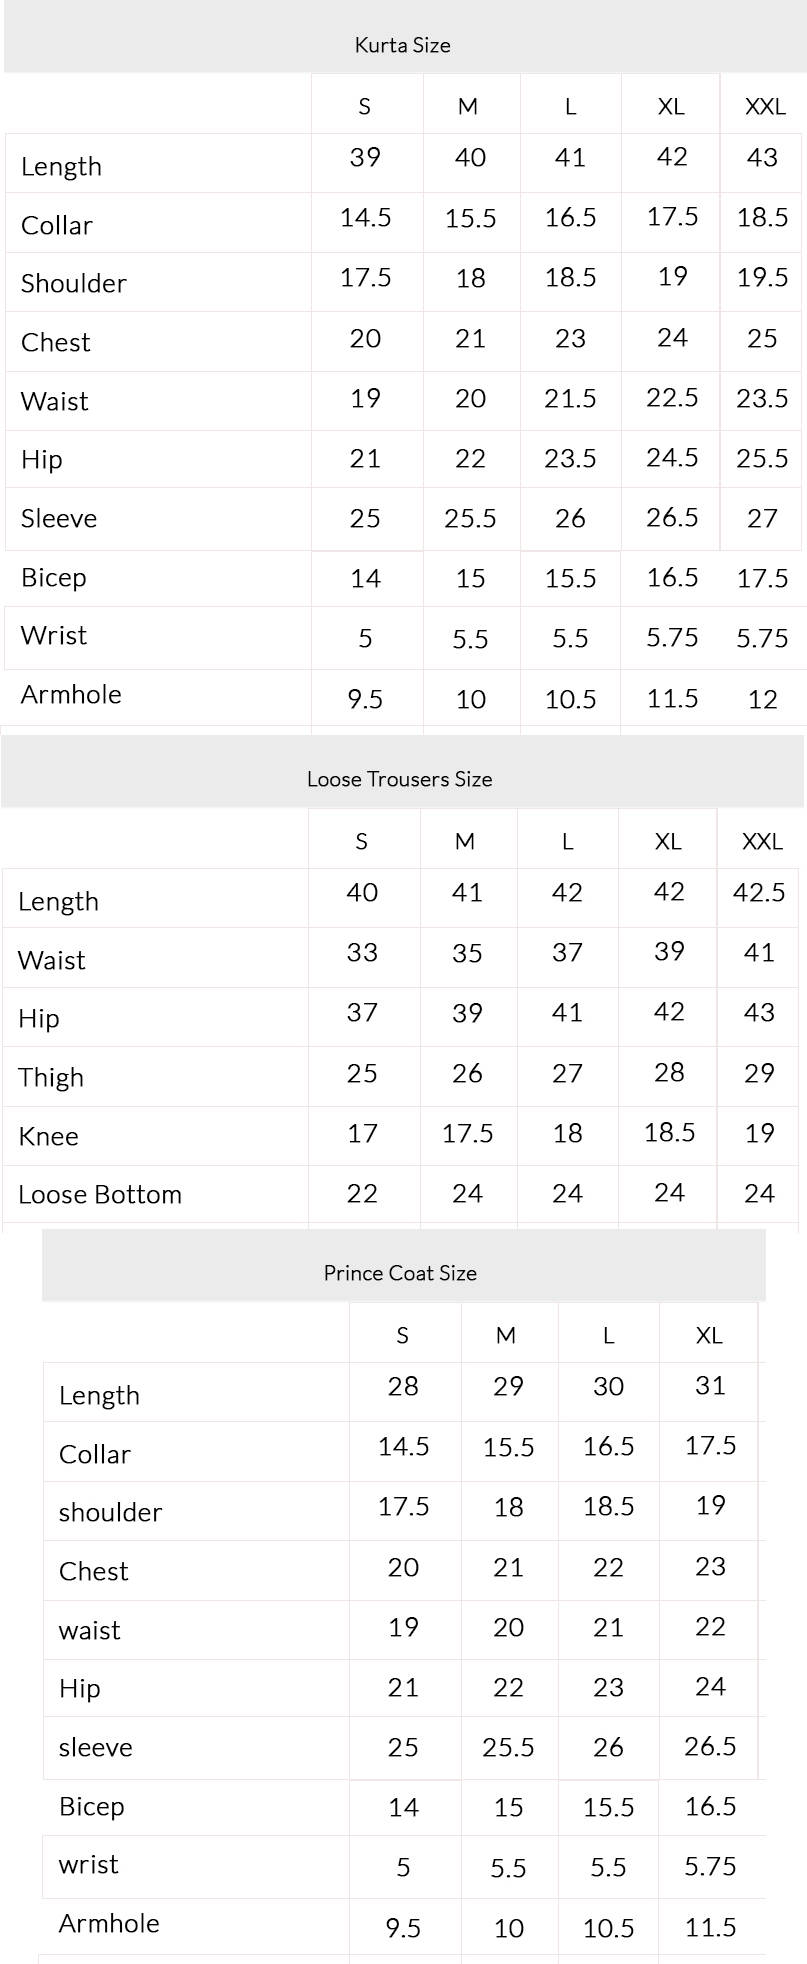This screenshot has height=1964, width=807.
Task: Select XXL column header in Kurta table
Action: tap(765, 106)
